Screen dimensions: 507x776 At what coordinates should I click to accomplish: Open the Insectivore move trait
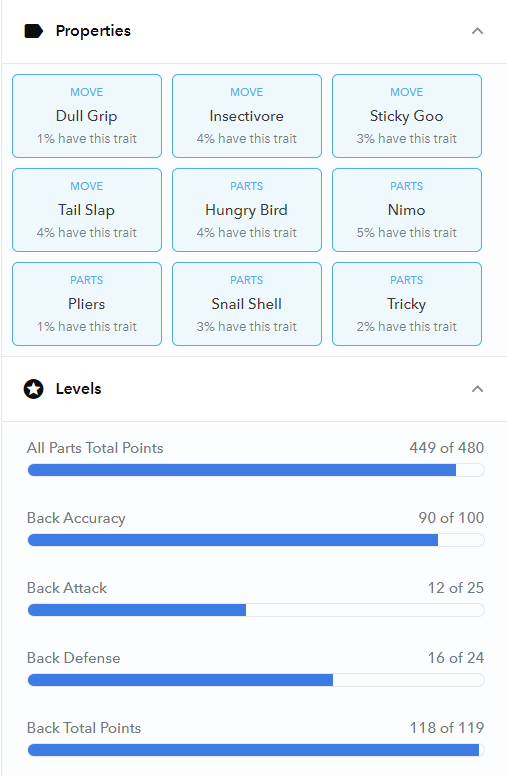click(247, 116)
